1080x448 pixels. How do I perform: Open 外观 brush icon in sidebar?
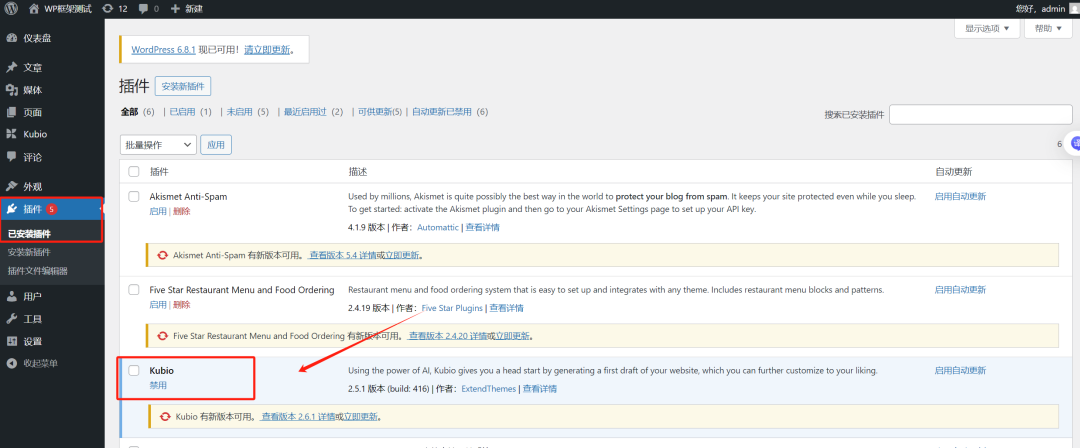pyautogui.click(x=12, y=186)
